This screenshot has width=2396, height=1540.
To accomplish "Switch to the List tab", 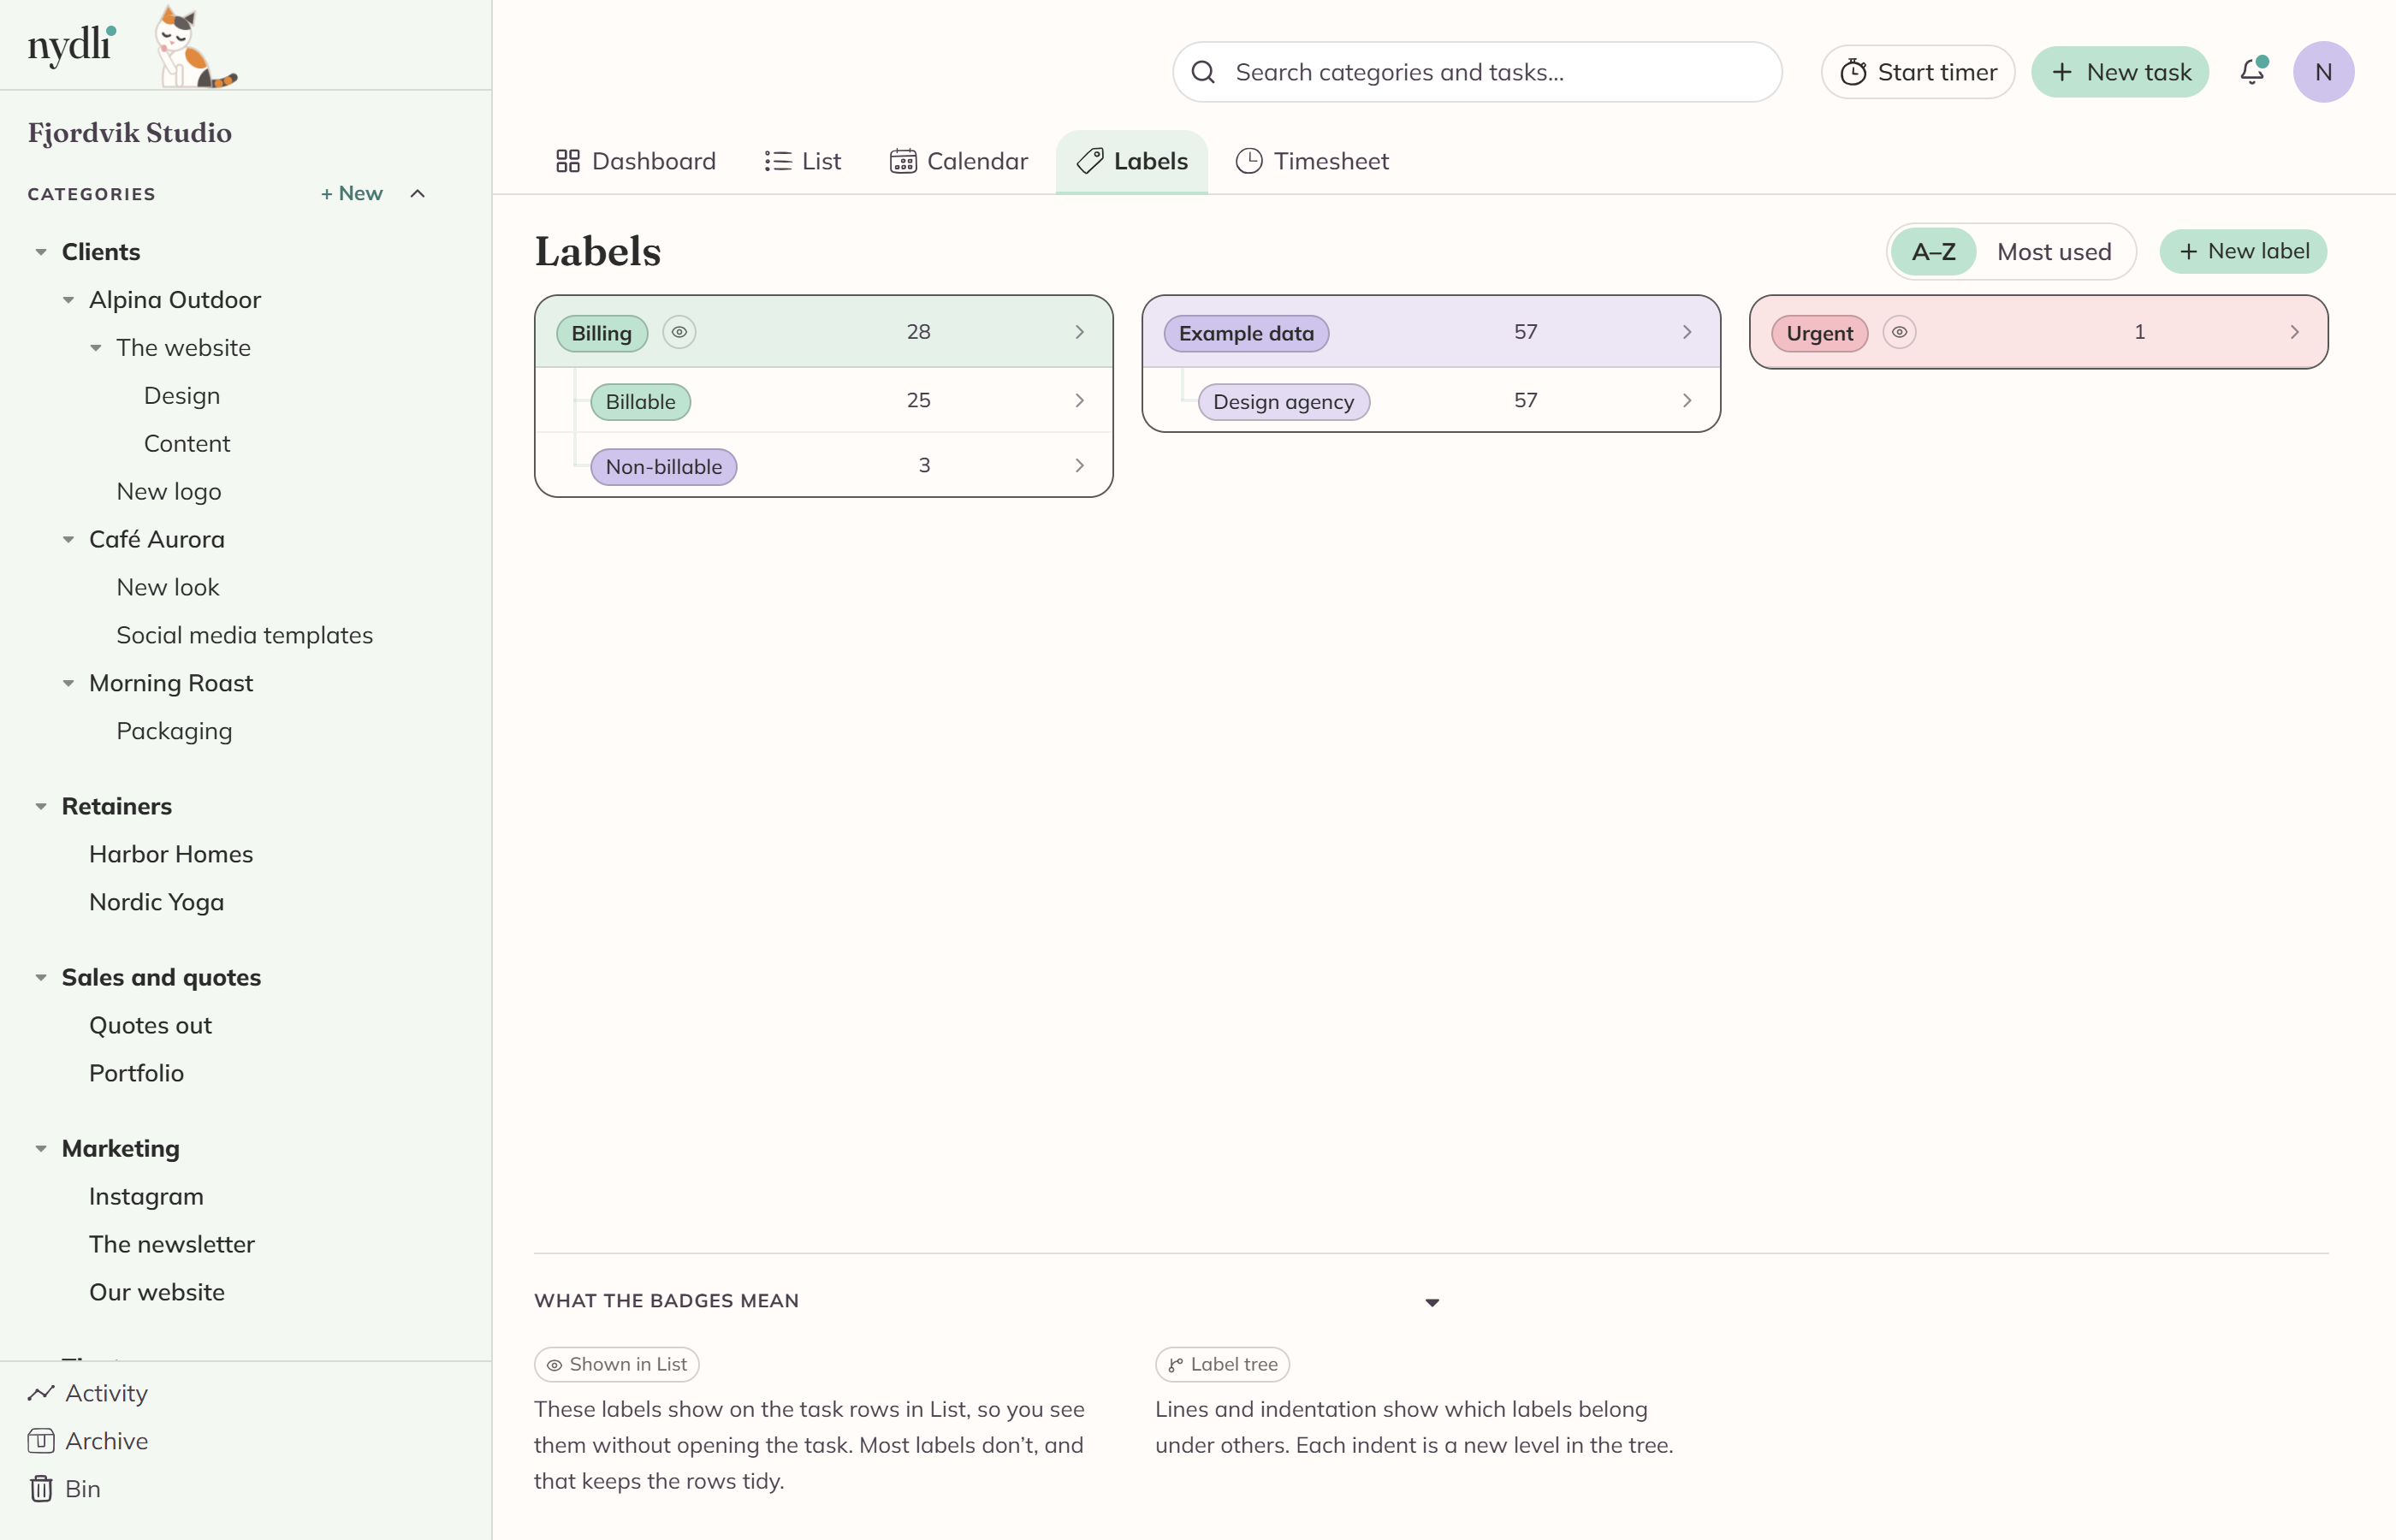I will point(803,161).
